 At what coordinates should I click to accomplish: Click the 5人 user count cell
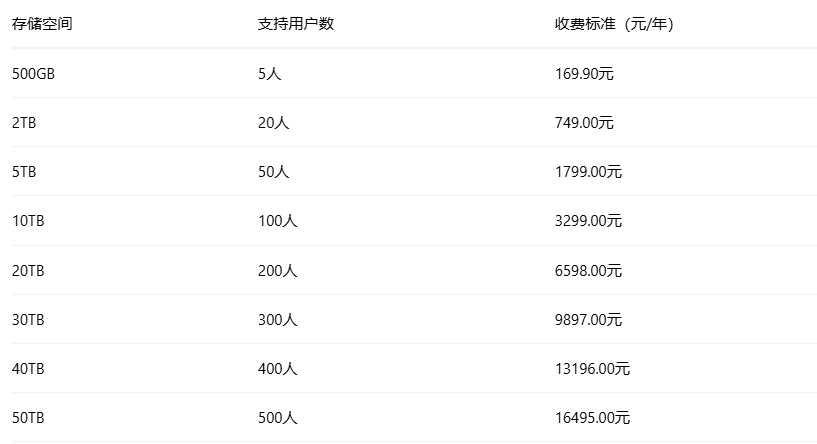coord(269,73)
